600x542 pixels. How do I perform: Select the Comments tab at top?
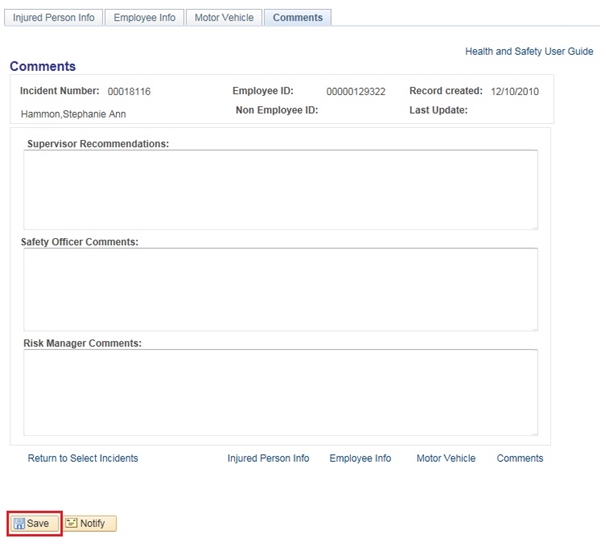click(x=297, y=18)
